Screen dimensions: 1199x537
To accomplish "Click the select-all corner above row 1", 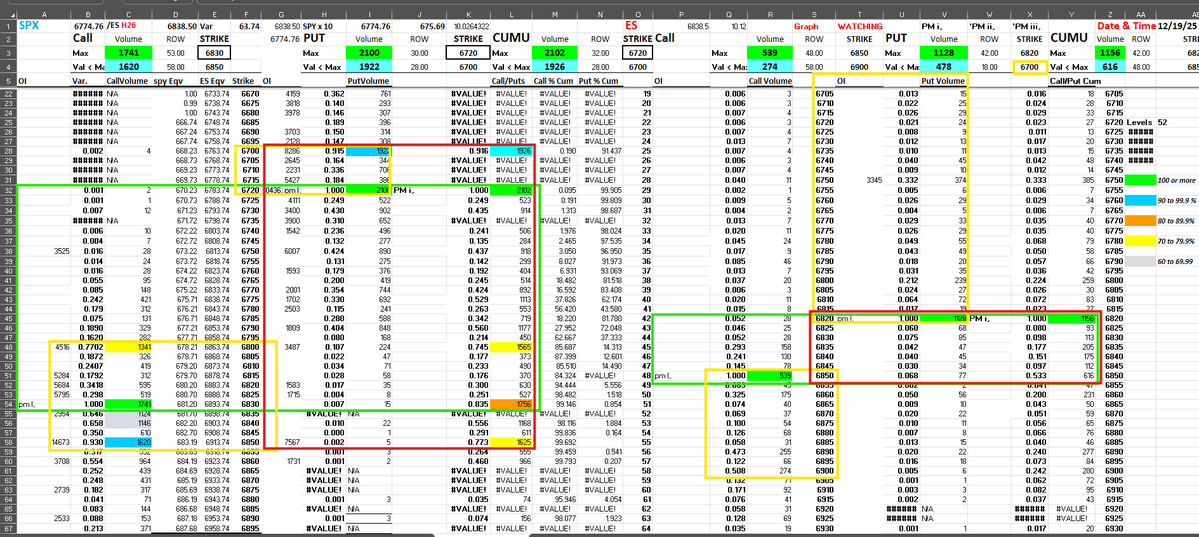I will [8, 15].
